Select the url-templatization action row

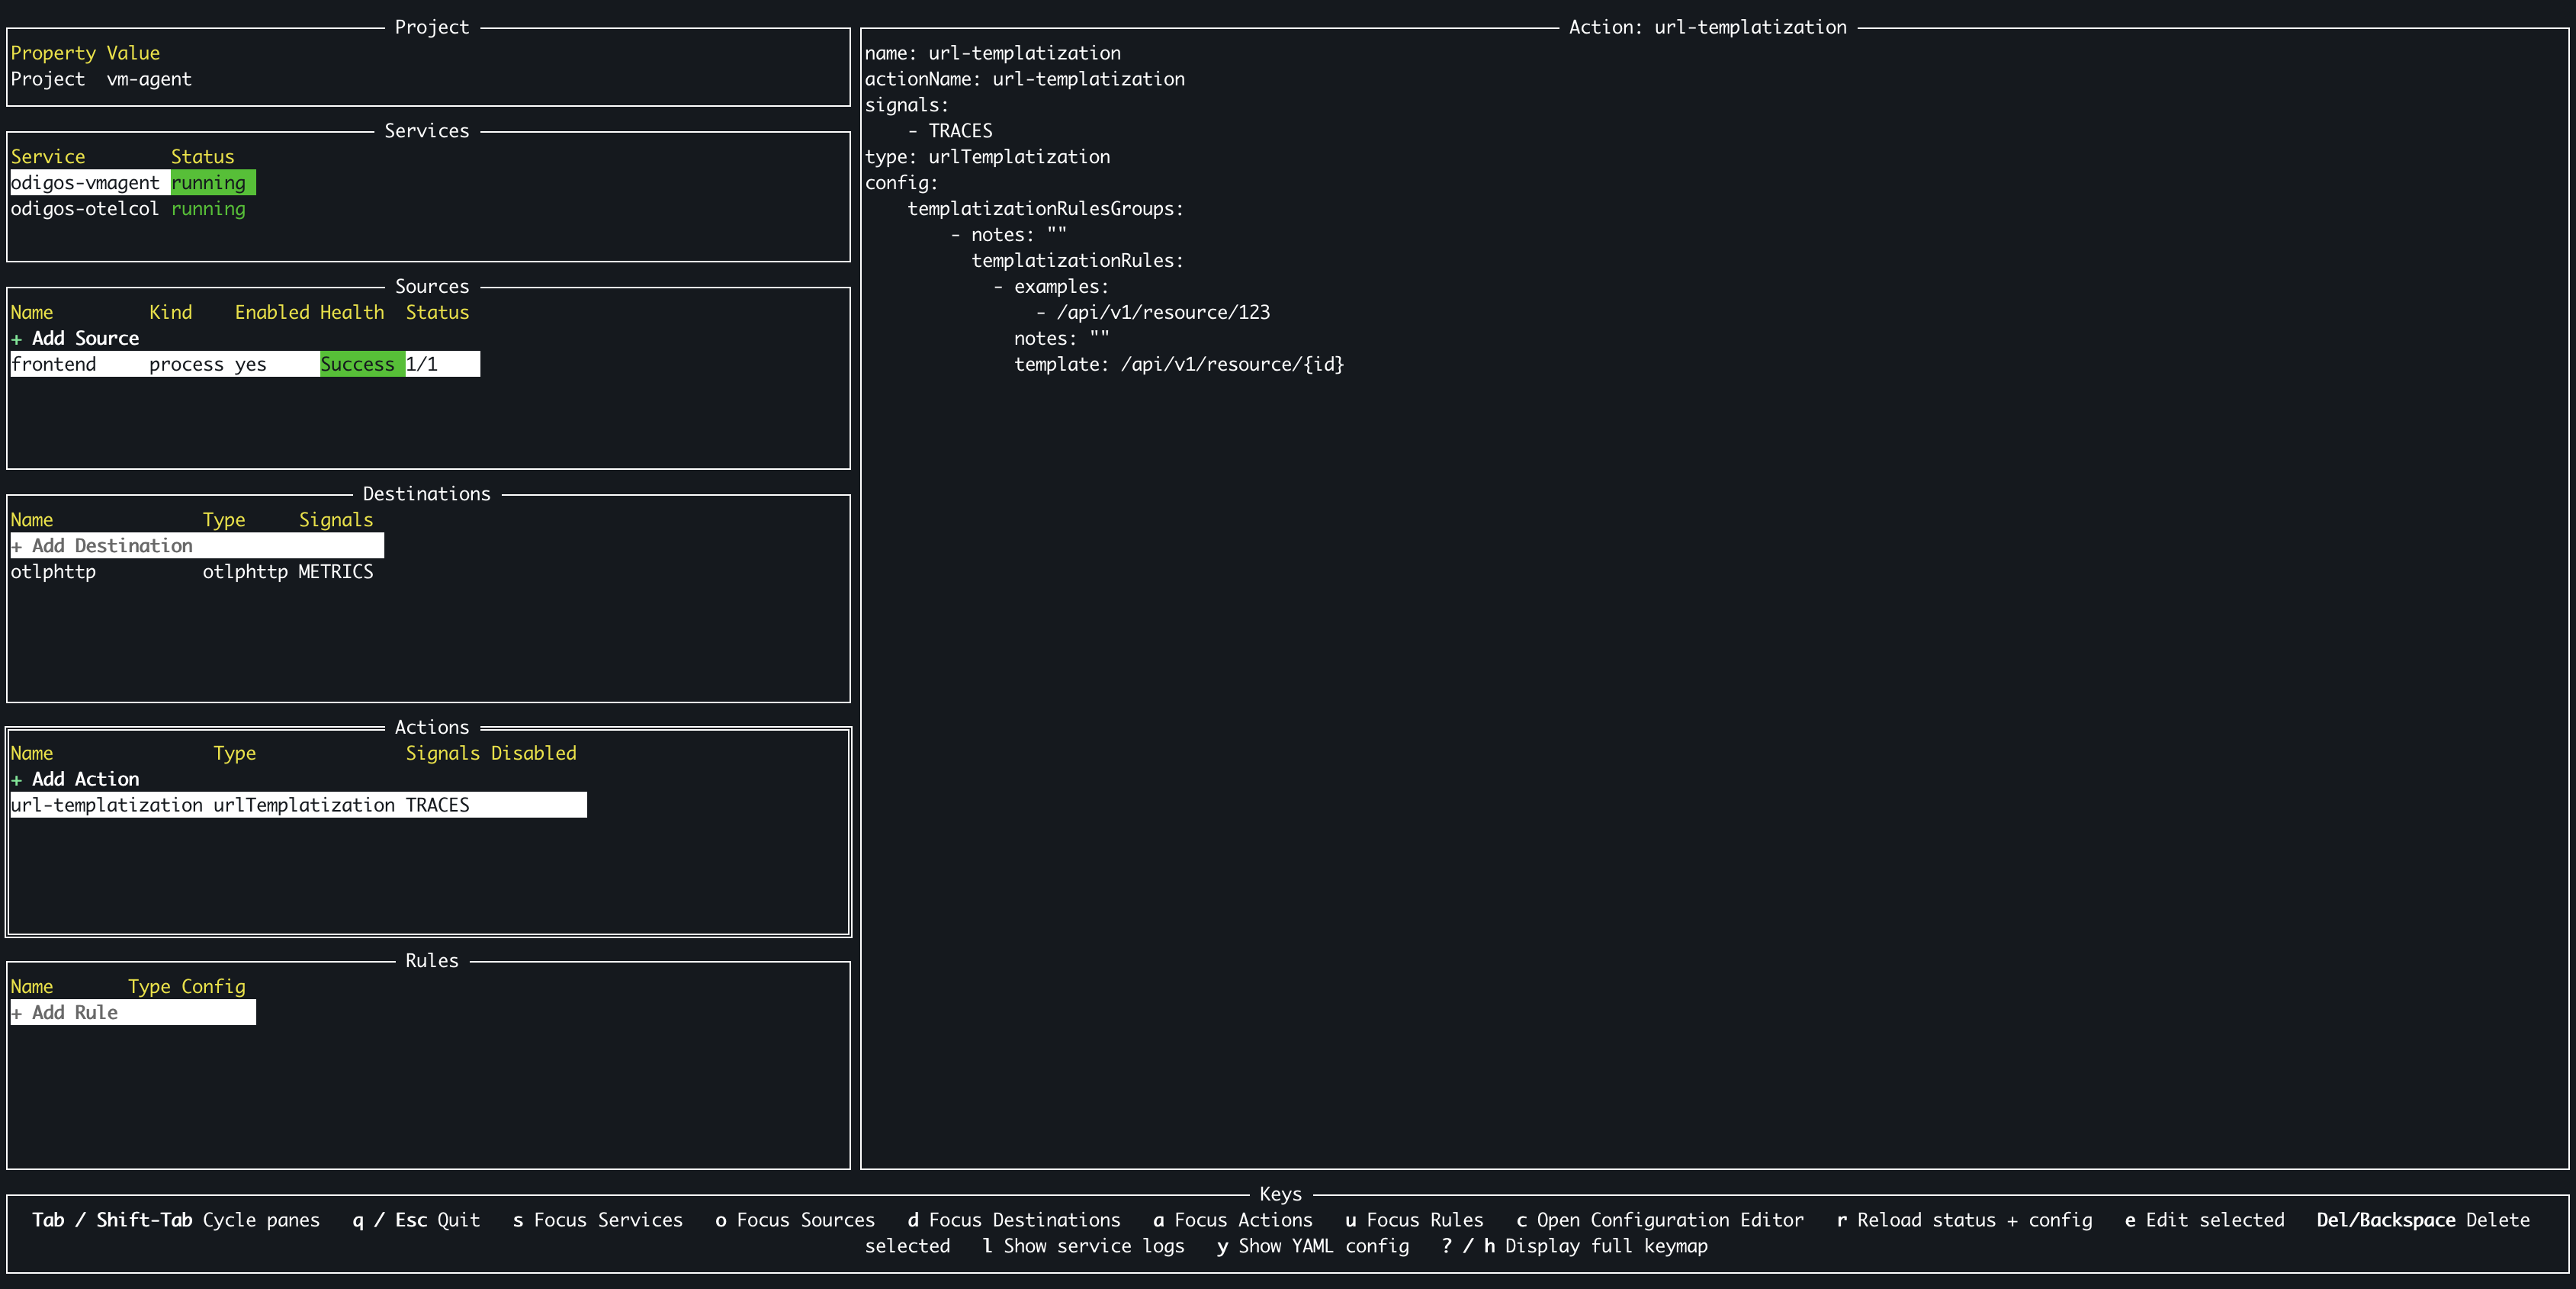click(x=107, y=806)
